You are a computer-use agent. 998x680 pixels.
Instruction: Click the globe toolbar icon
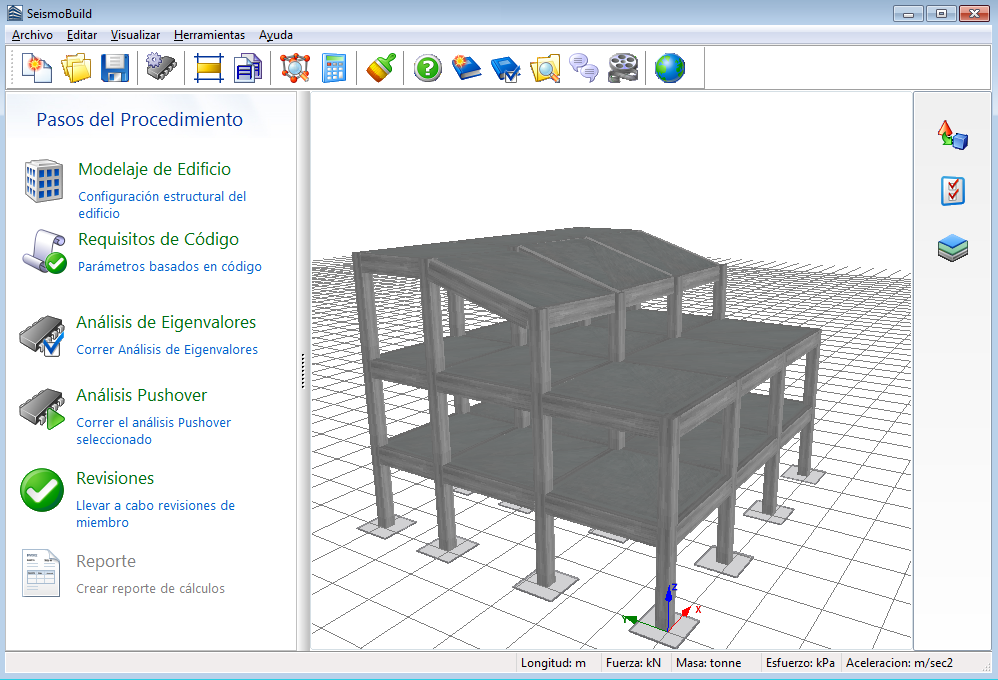pos(670,68)
